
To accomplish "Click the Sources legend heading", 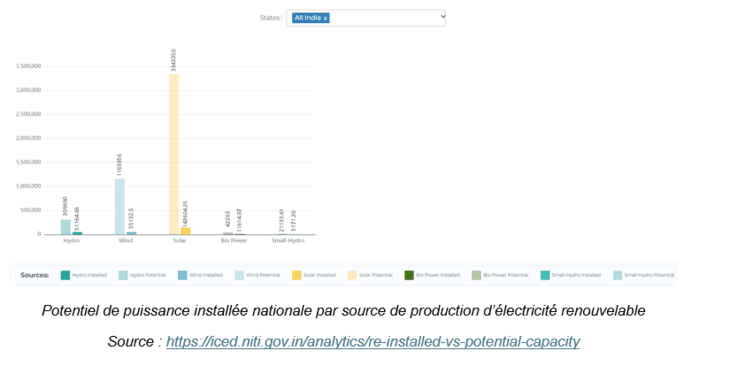I will (35, 275).
